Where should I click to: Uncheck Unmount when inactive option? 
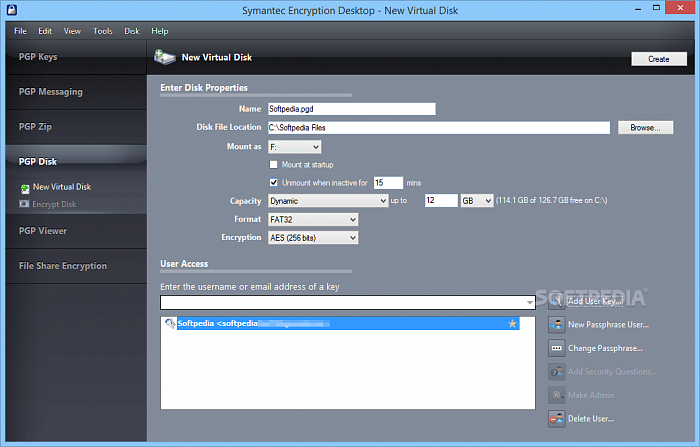(274, 183)
